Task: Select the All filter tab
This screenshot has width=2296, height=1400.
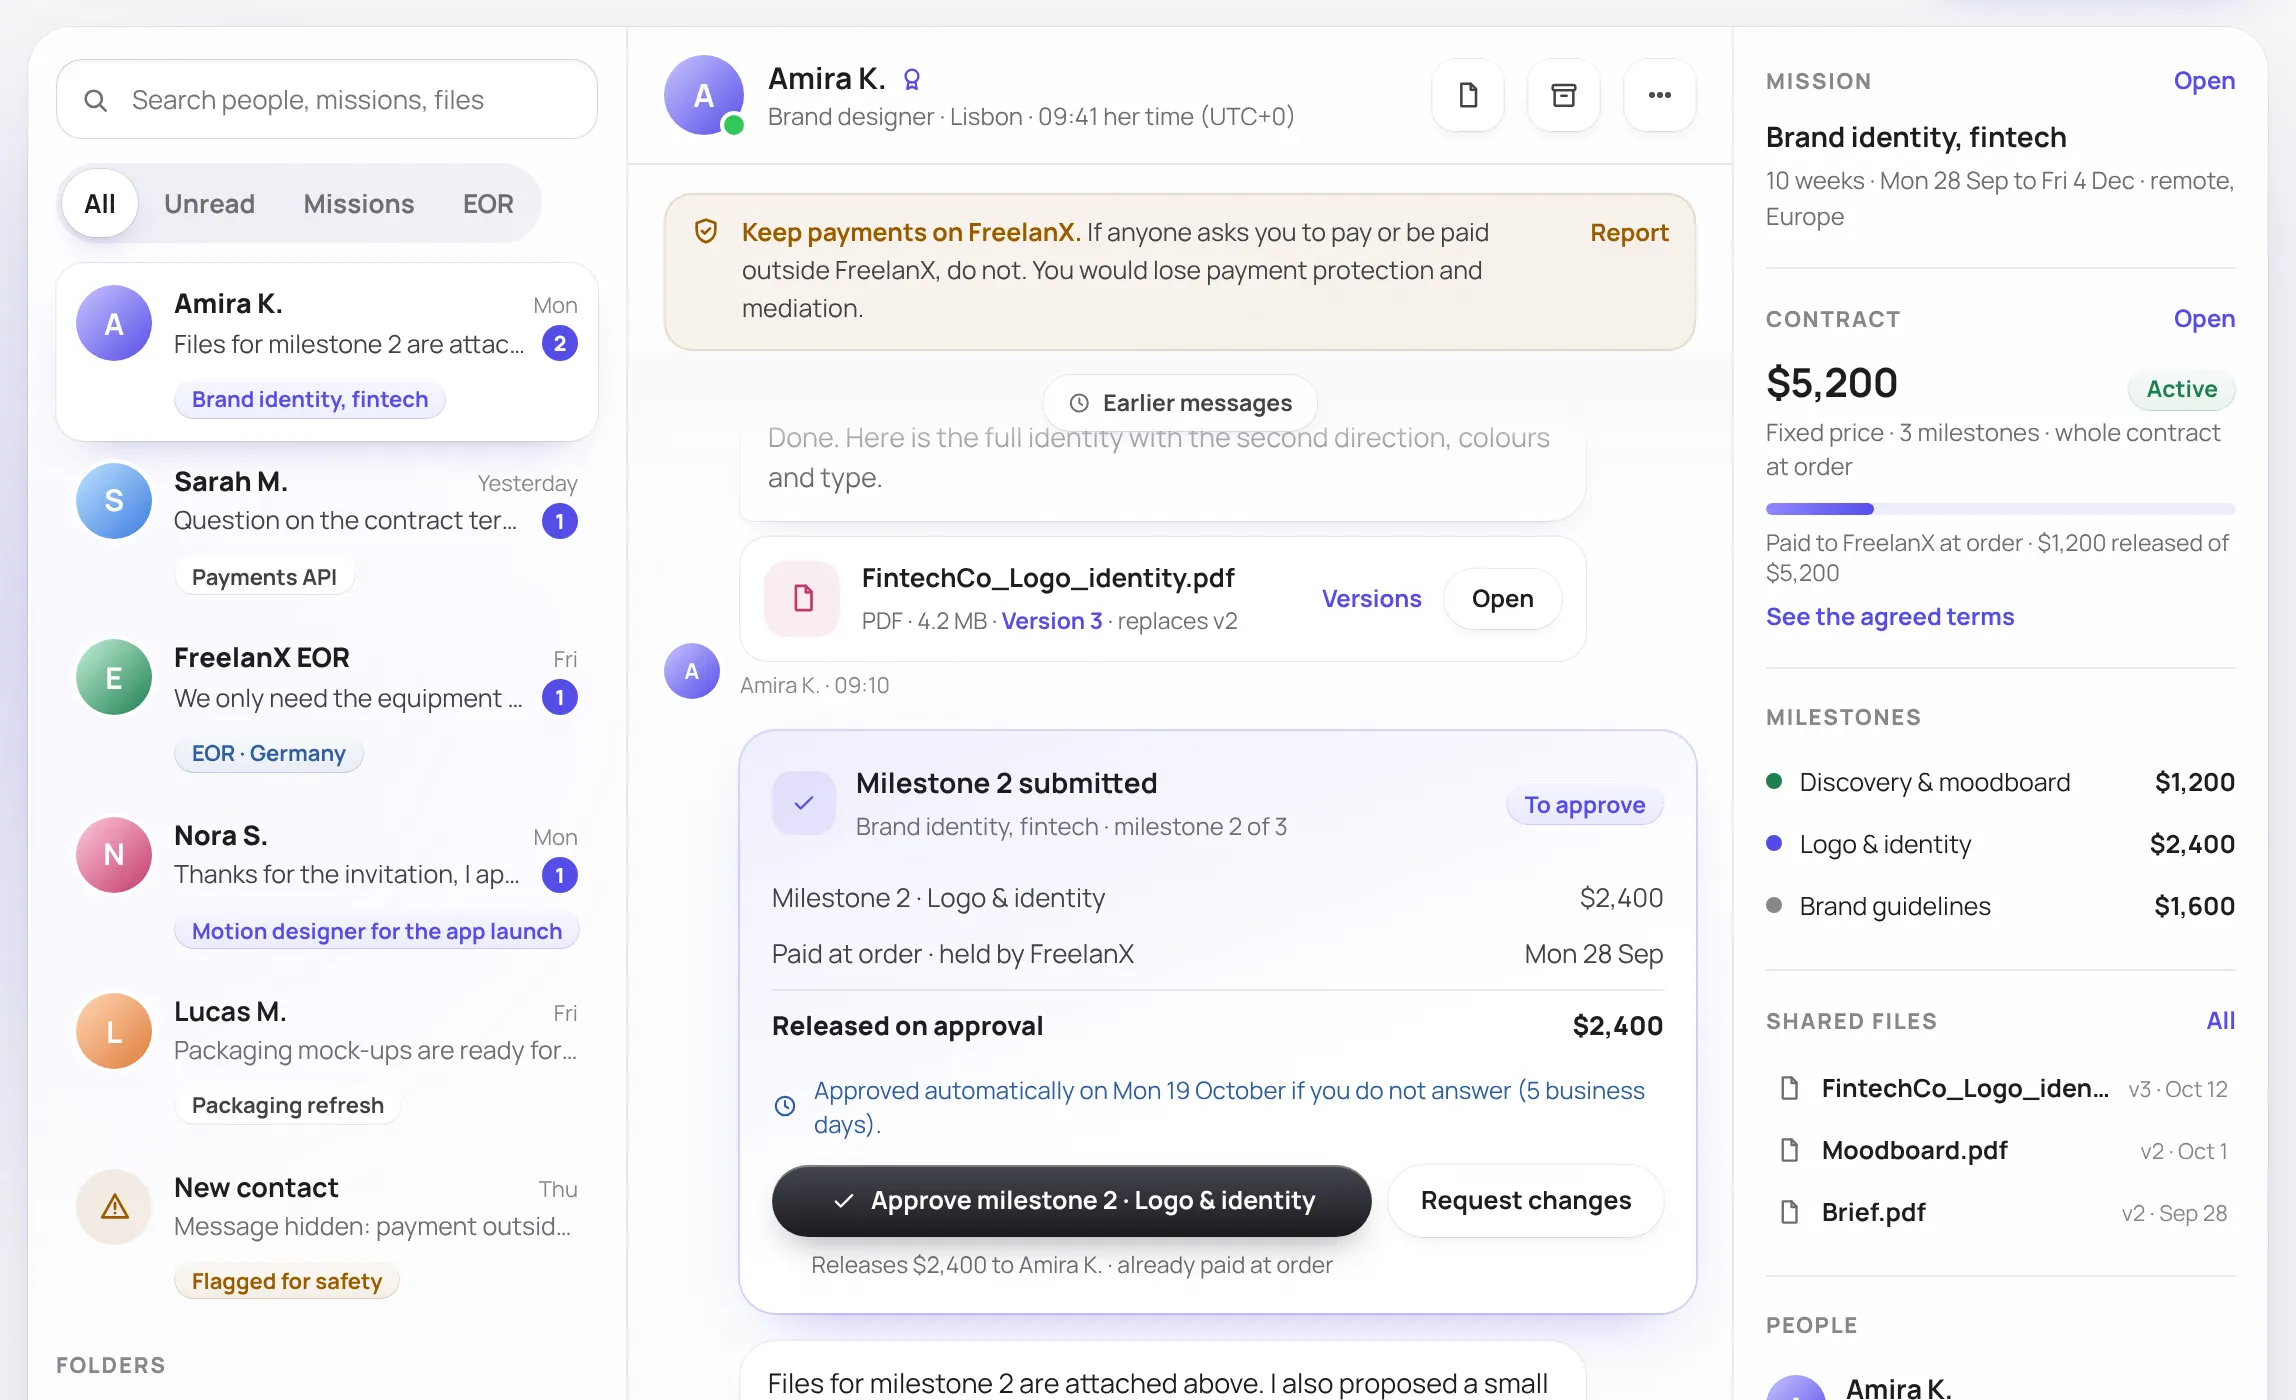Action: tap(100, 204)
